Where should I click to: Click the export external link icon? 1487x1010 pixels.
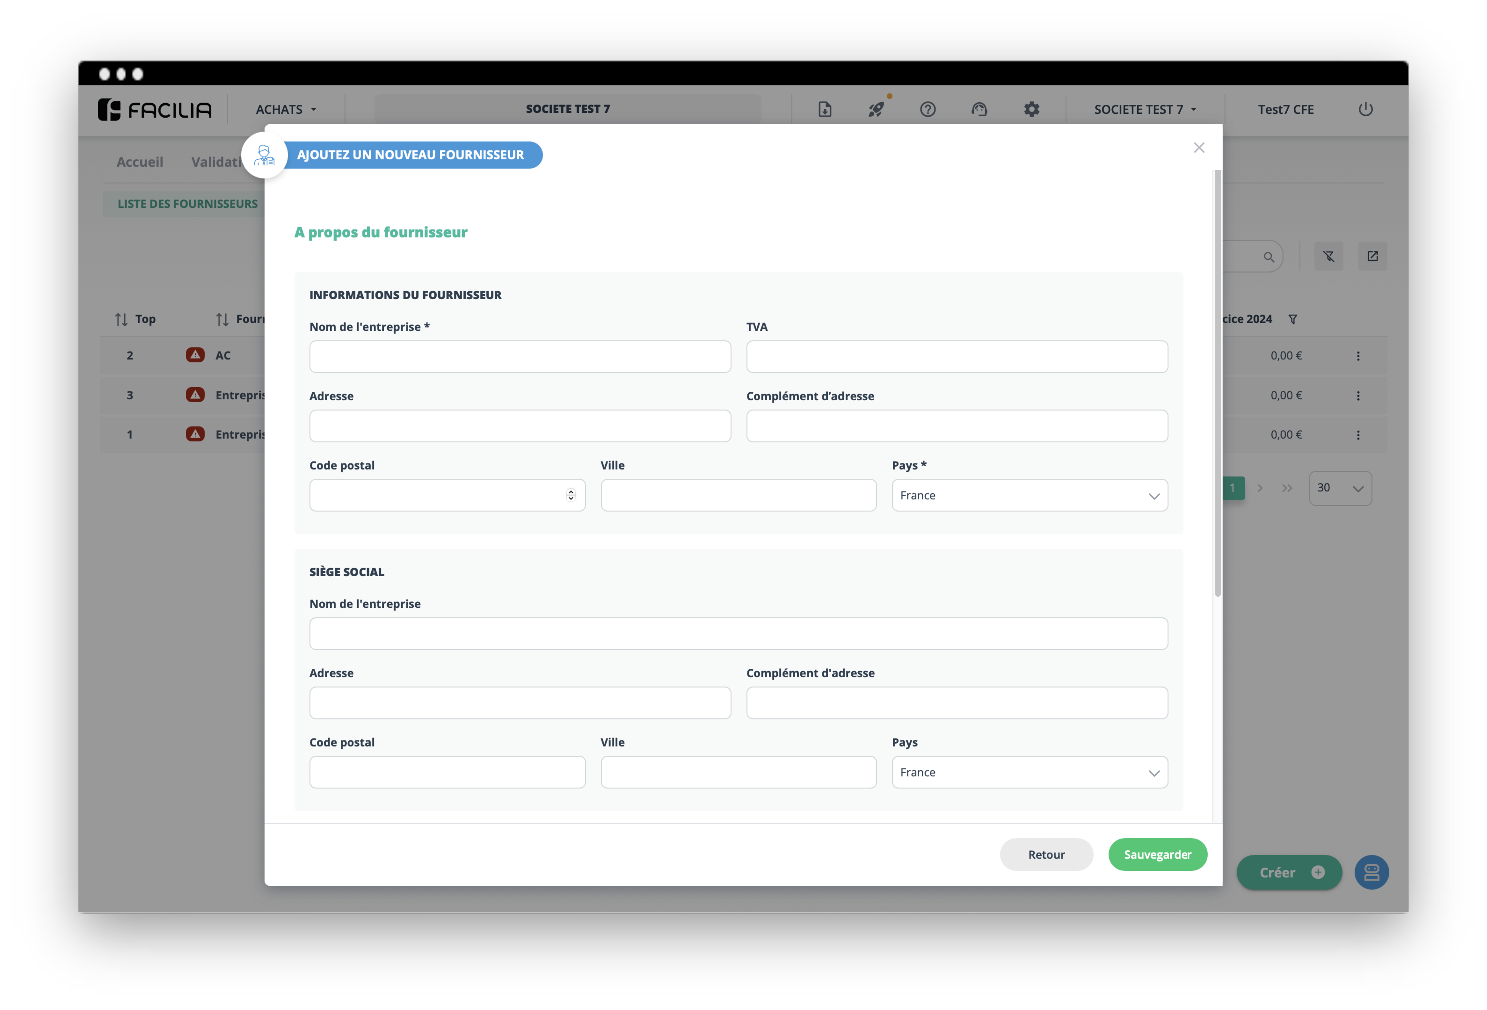click(1373, 257)
